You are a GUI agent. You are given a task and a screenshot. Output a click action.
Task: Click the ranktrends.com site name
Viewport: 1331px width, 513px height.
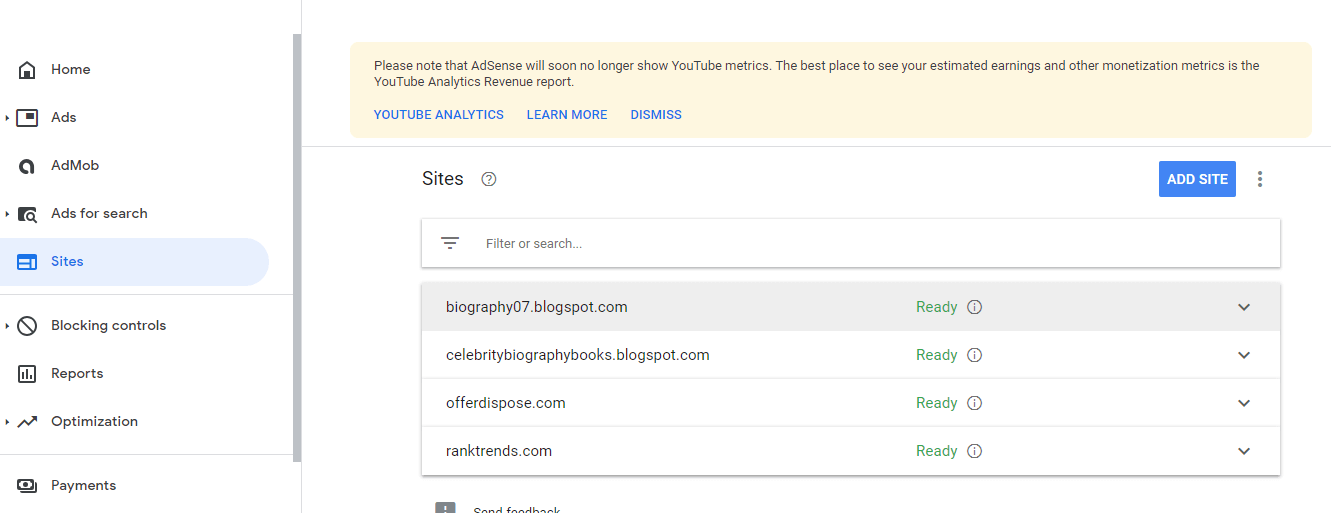tap(499, 451)
